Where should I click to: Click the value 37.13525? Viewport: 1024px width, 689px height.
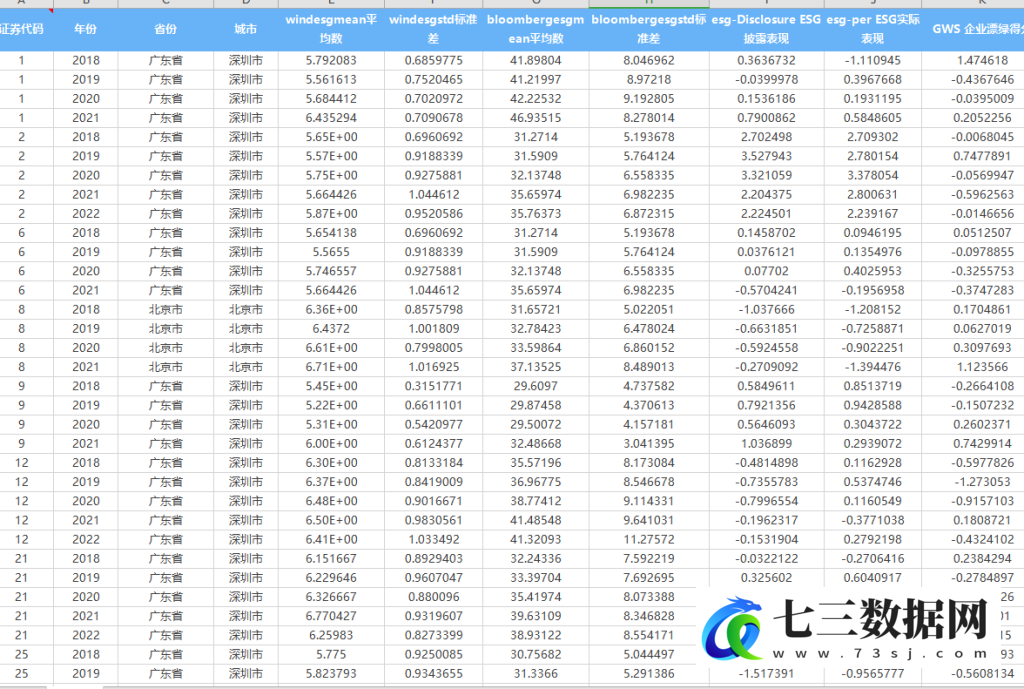click(536, 367)
